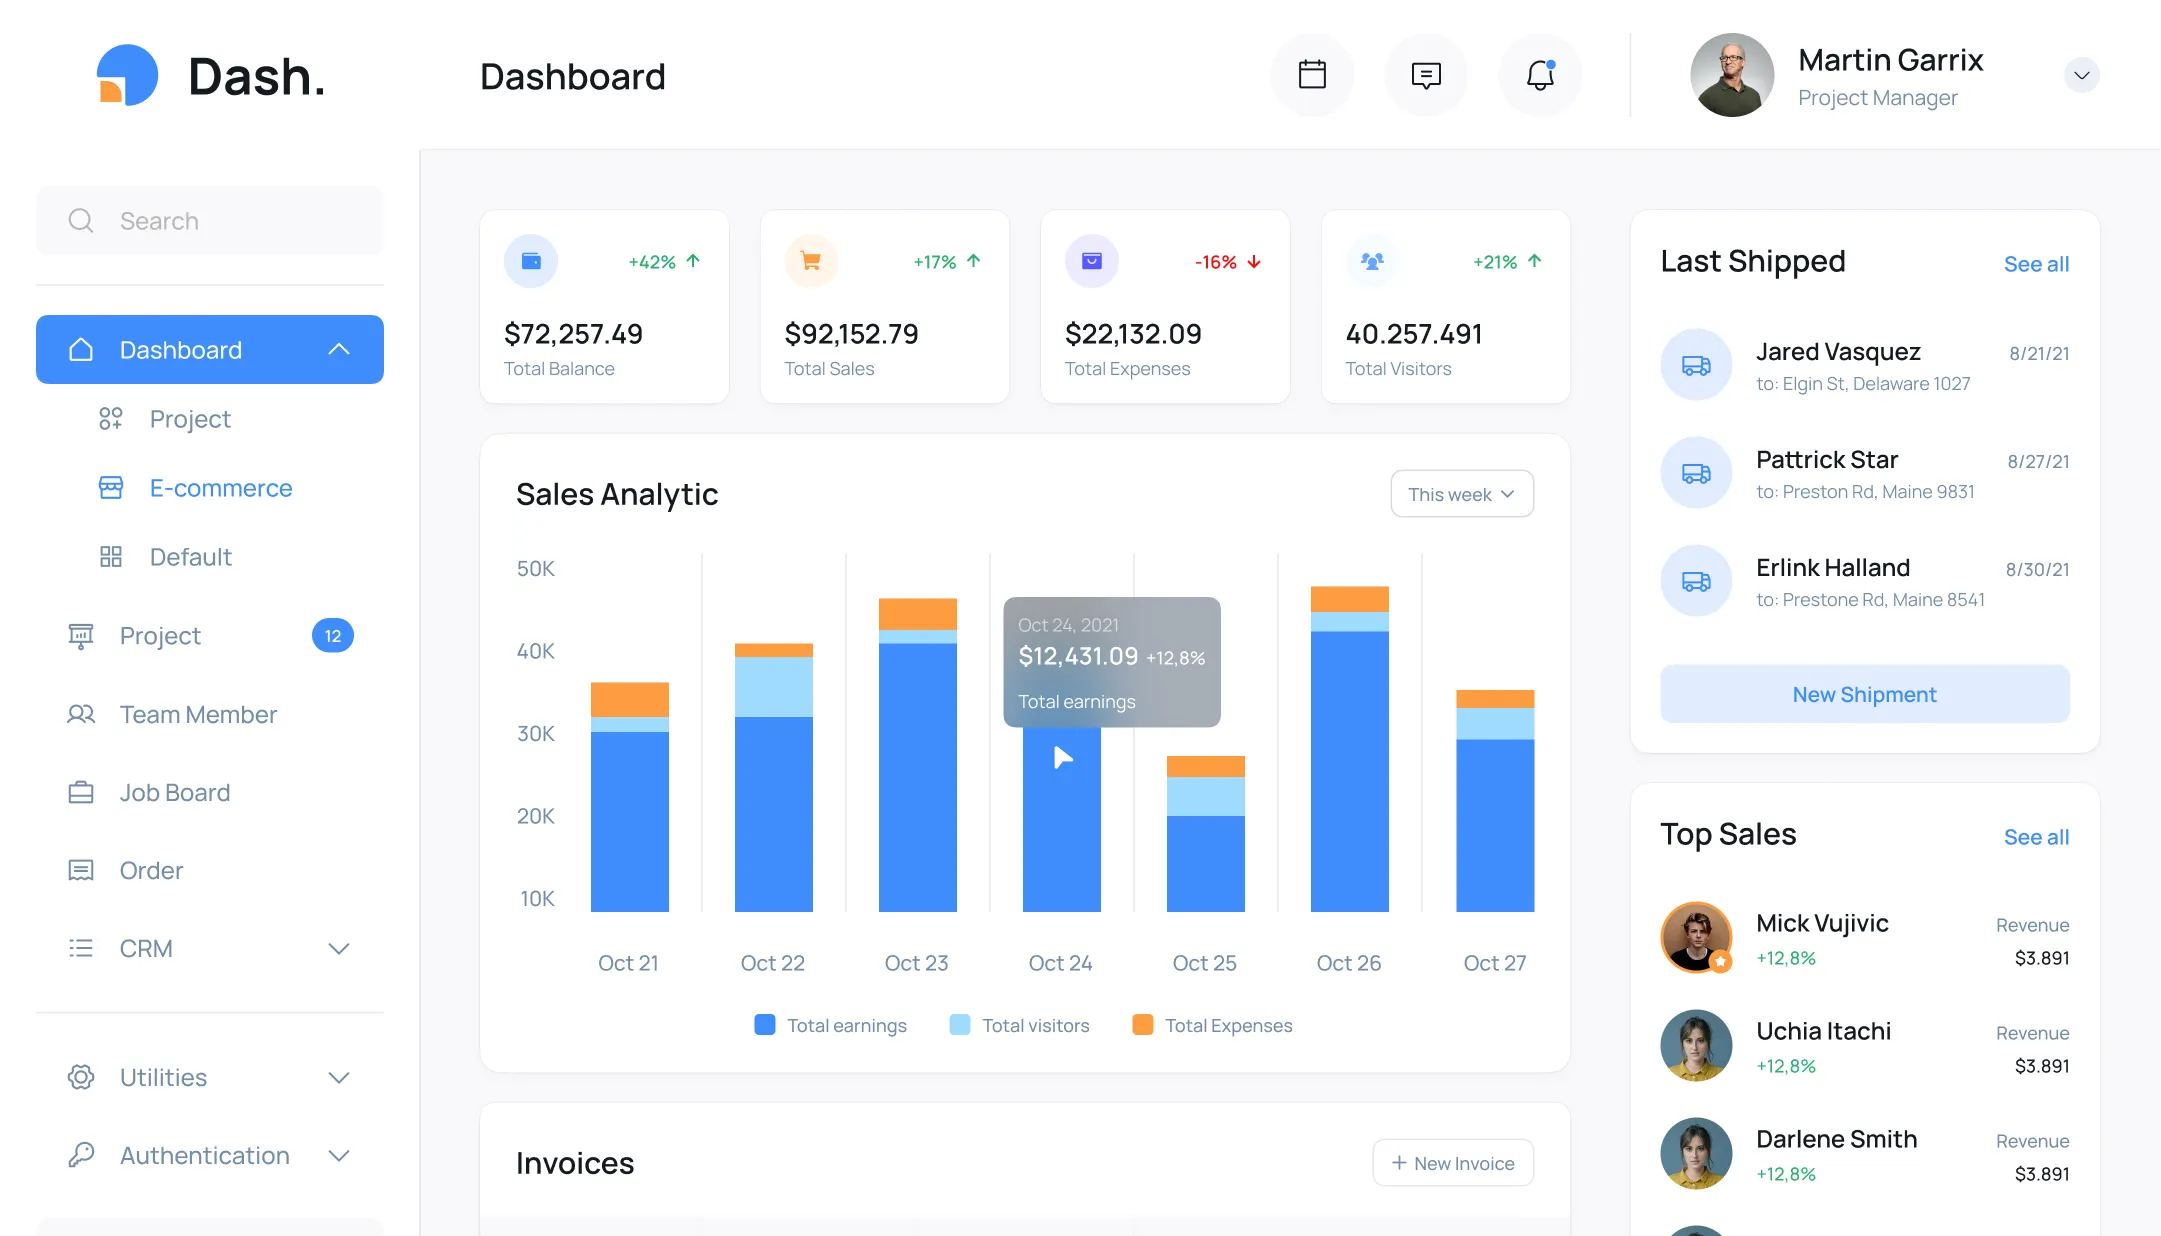Click the Team Member people icon
The width and height of the screenshot is (2161, 1236).
pos(81,714)
